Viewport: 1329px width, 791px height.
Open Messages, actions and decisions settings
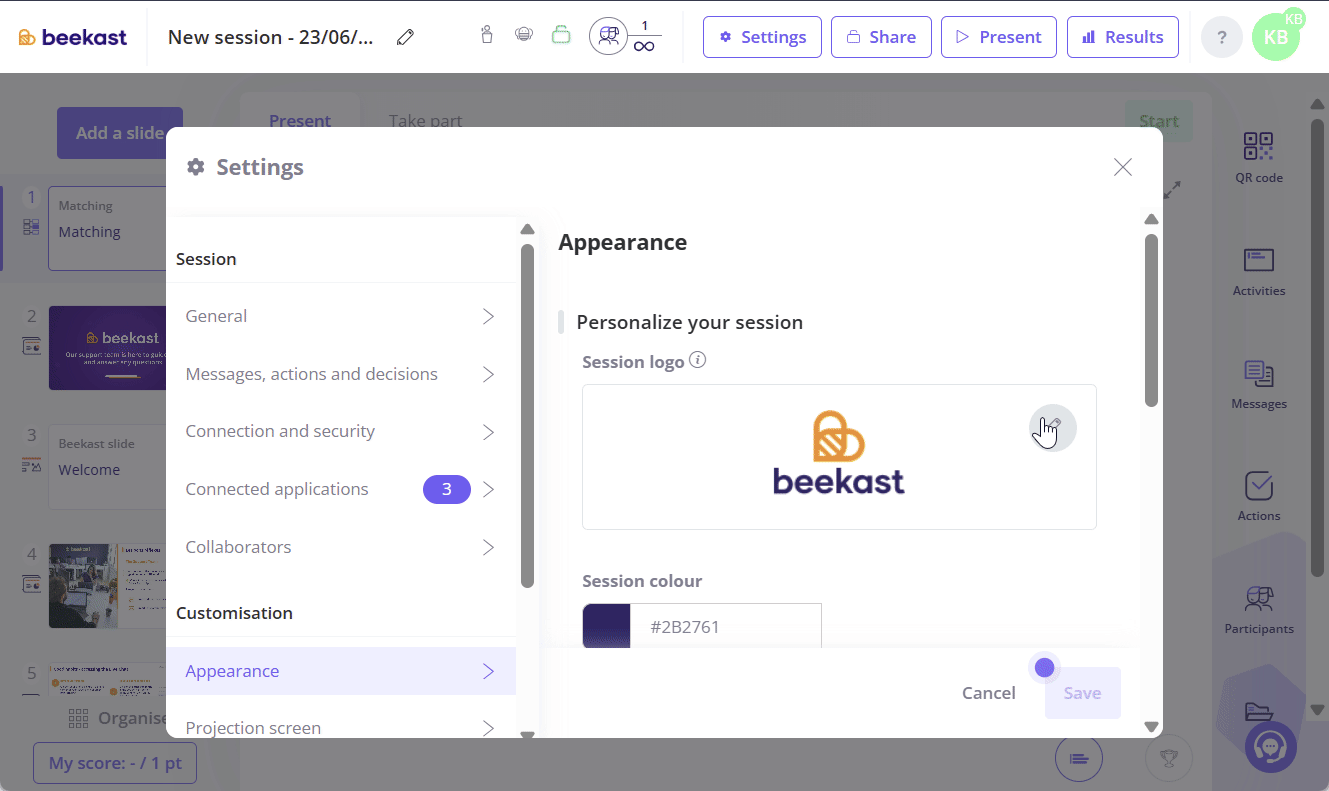tap(341, 374)
